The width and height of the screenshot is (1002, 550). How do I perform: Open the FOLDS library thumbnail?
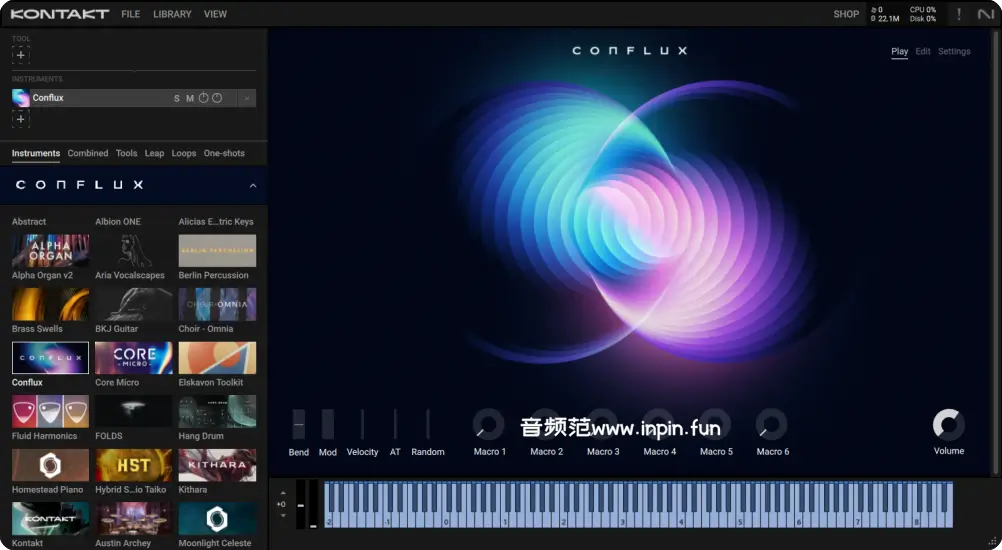[x=134, y=411]
